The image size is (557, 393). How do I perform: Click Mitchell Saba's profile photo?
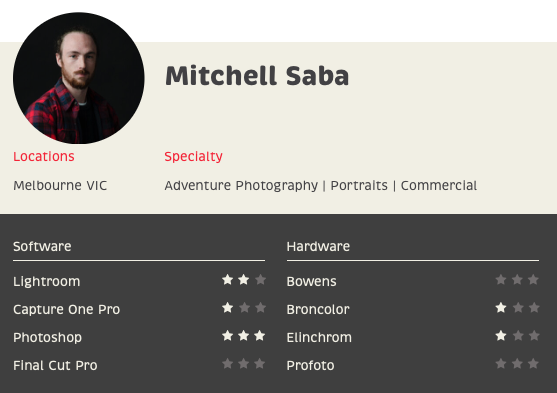tap(79, 78)
